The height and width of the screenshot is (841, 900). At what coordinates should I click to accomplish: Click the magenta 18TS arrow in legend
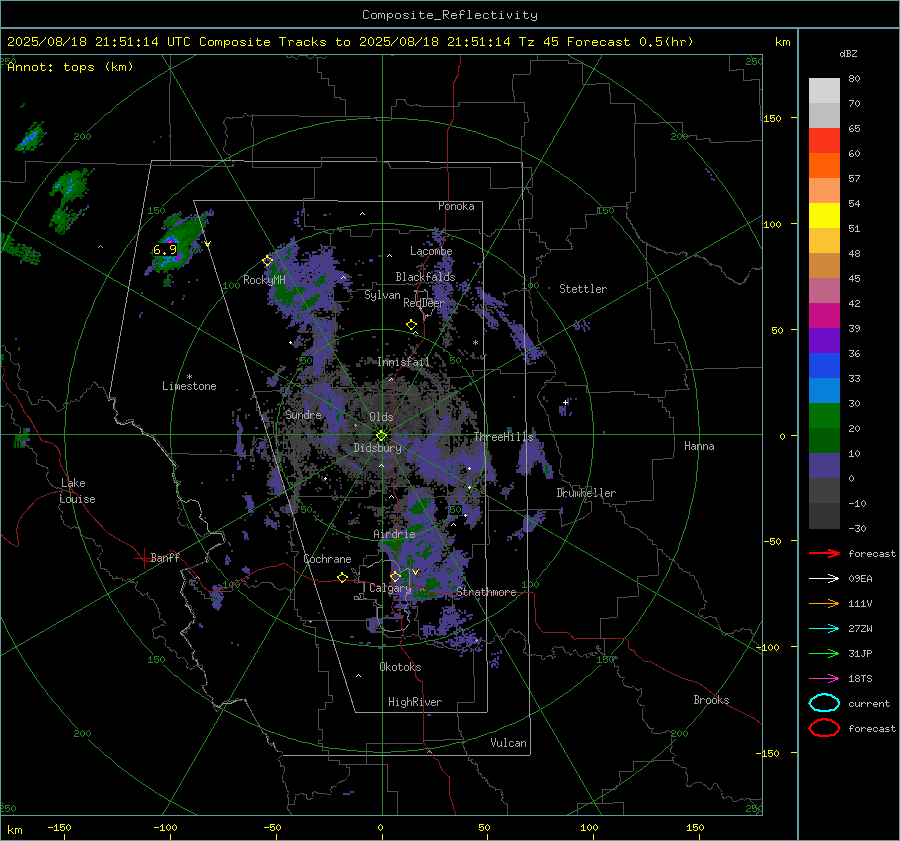824,679
